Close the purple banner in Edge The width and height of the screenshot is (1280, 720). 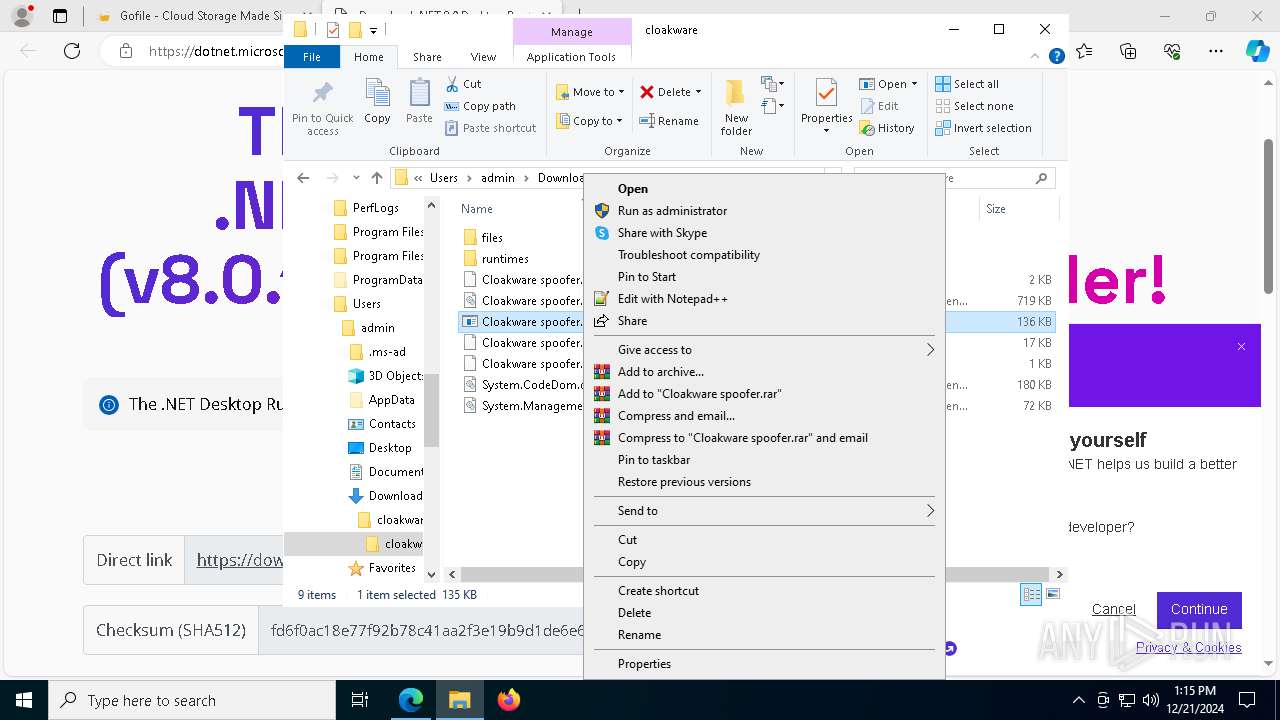click(x=1241, y=347)
